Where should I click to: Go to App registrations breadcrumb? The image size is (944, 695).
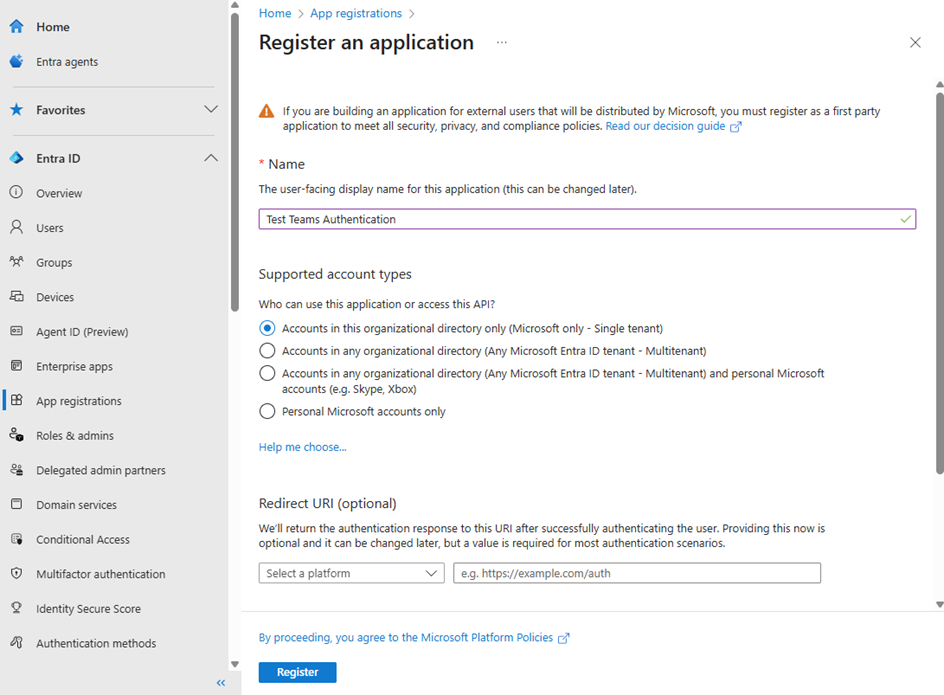[x=355, y=13]
